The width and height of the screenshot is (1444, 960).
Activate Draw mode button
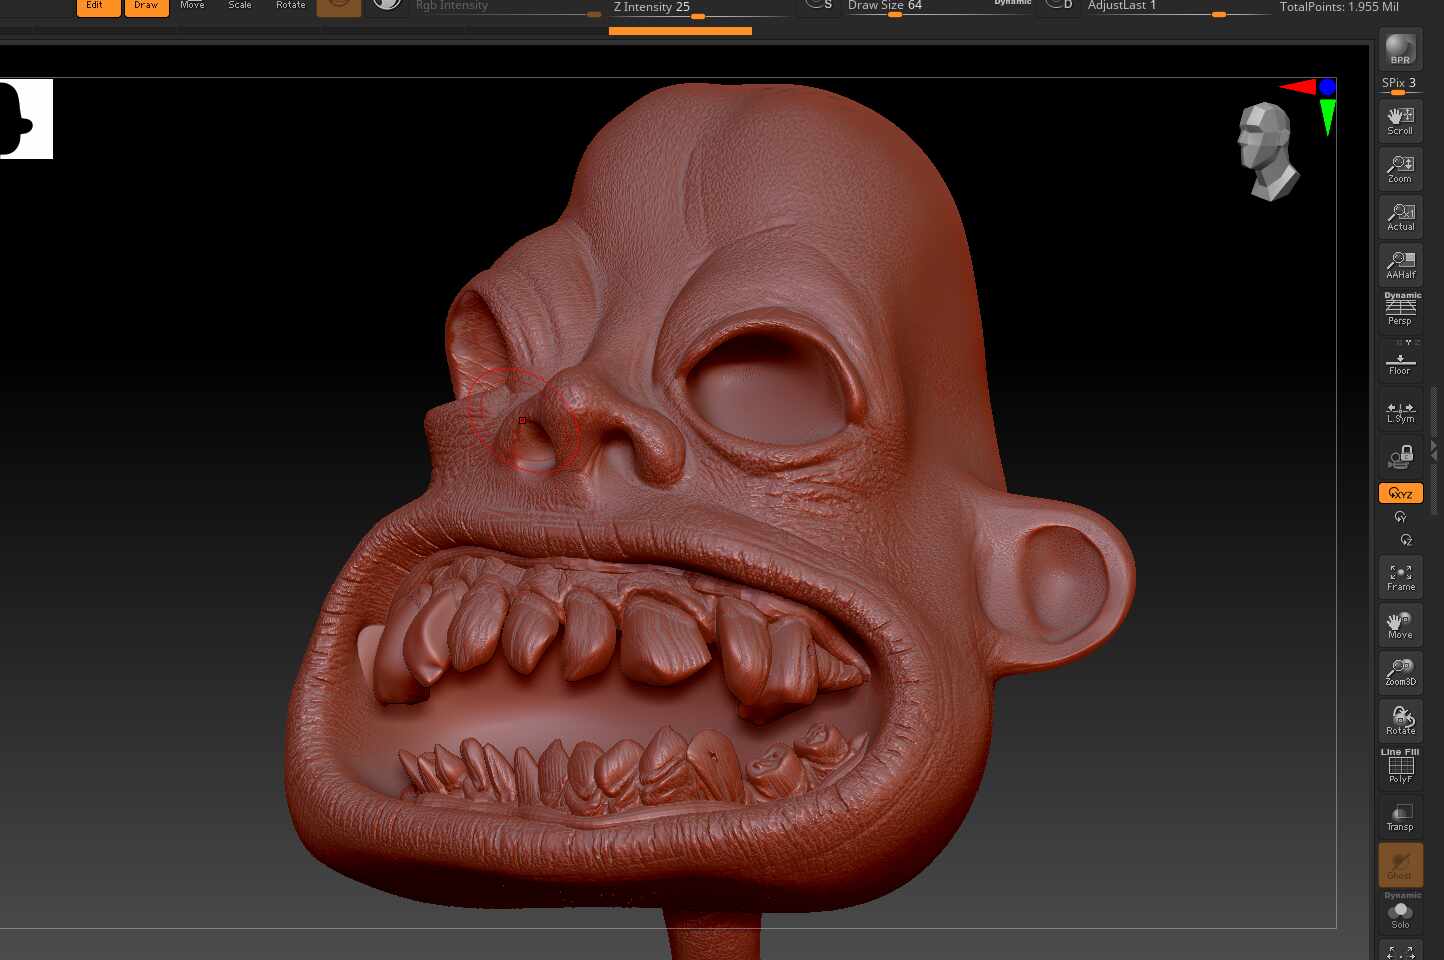tap(146, 7)
